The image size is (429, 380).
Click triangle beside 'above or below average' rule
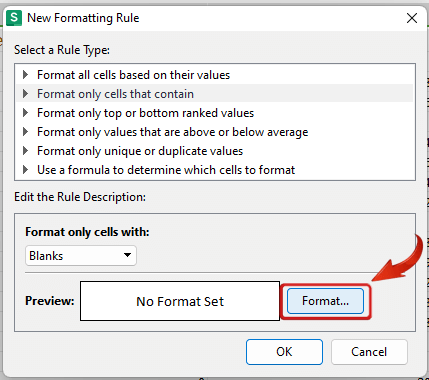pyautogui.click(x=25, y=132)
